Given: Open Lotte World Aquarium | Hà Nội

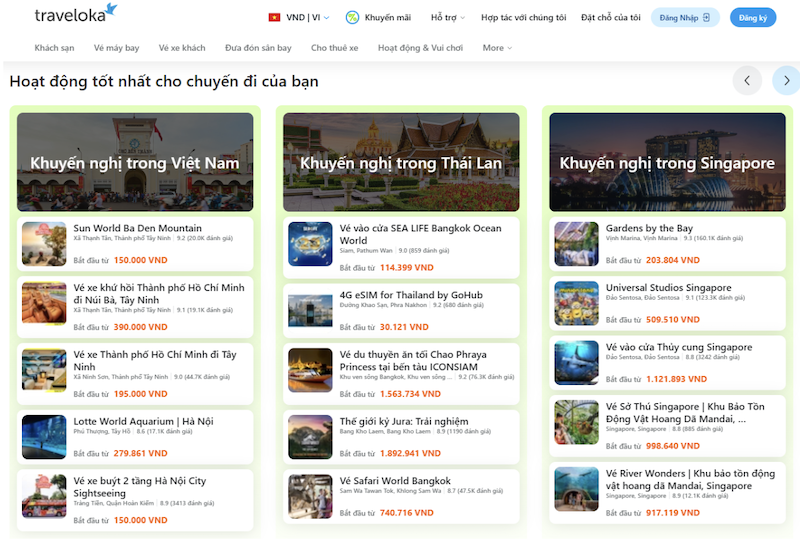Looking at the screenshot, I should [x=143, y=421].
